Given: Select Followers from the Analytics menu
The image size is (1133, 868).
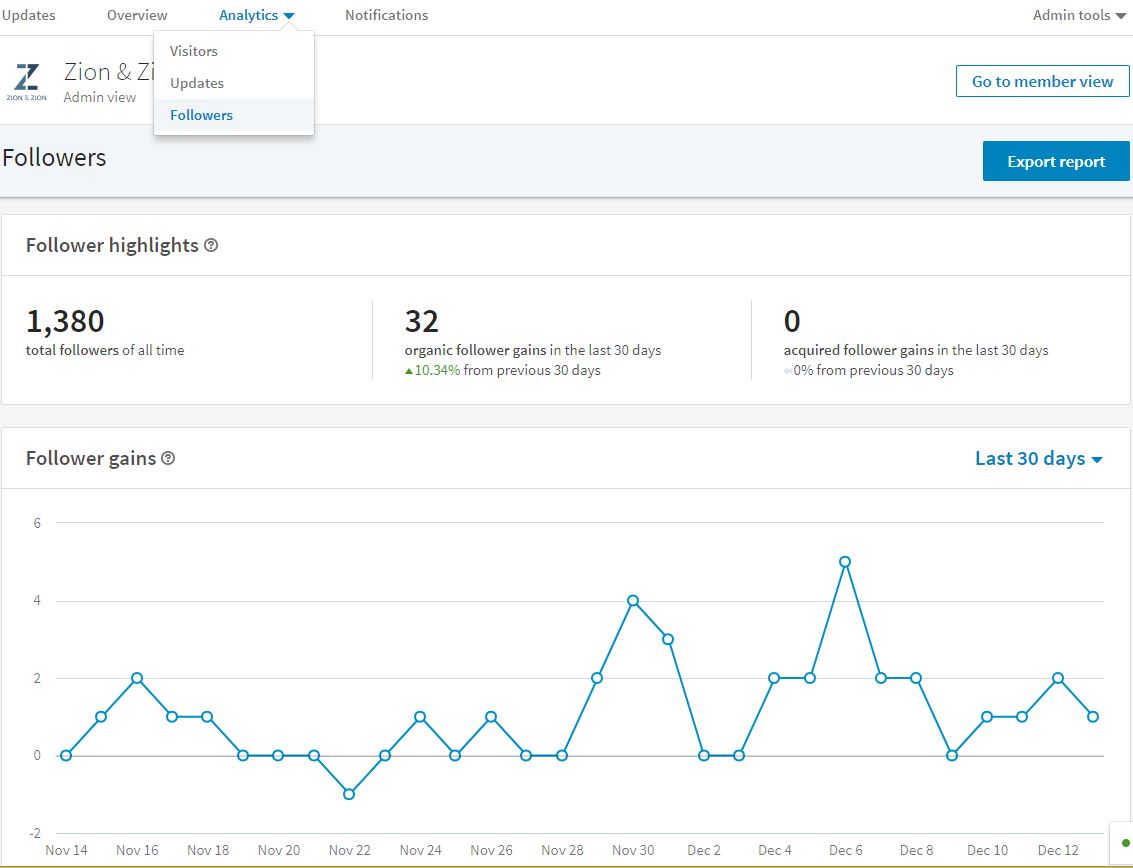Looking at the screenshot, I should tap(201, 114).
